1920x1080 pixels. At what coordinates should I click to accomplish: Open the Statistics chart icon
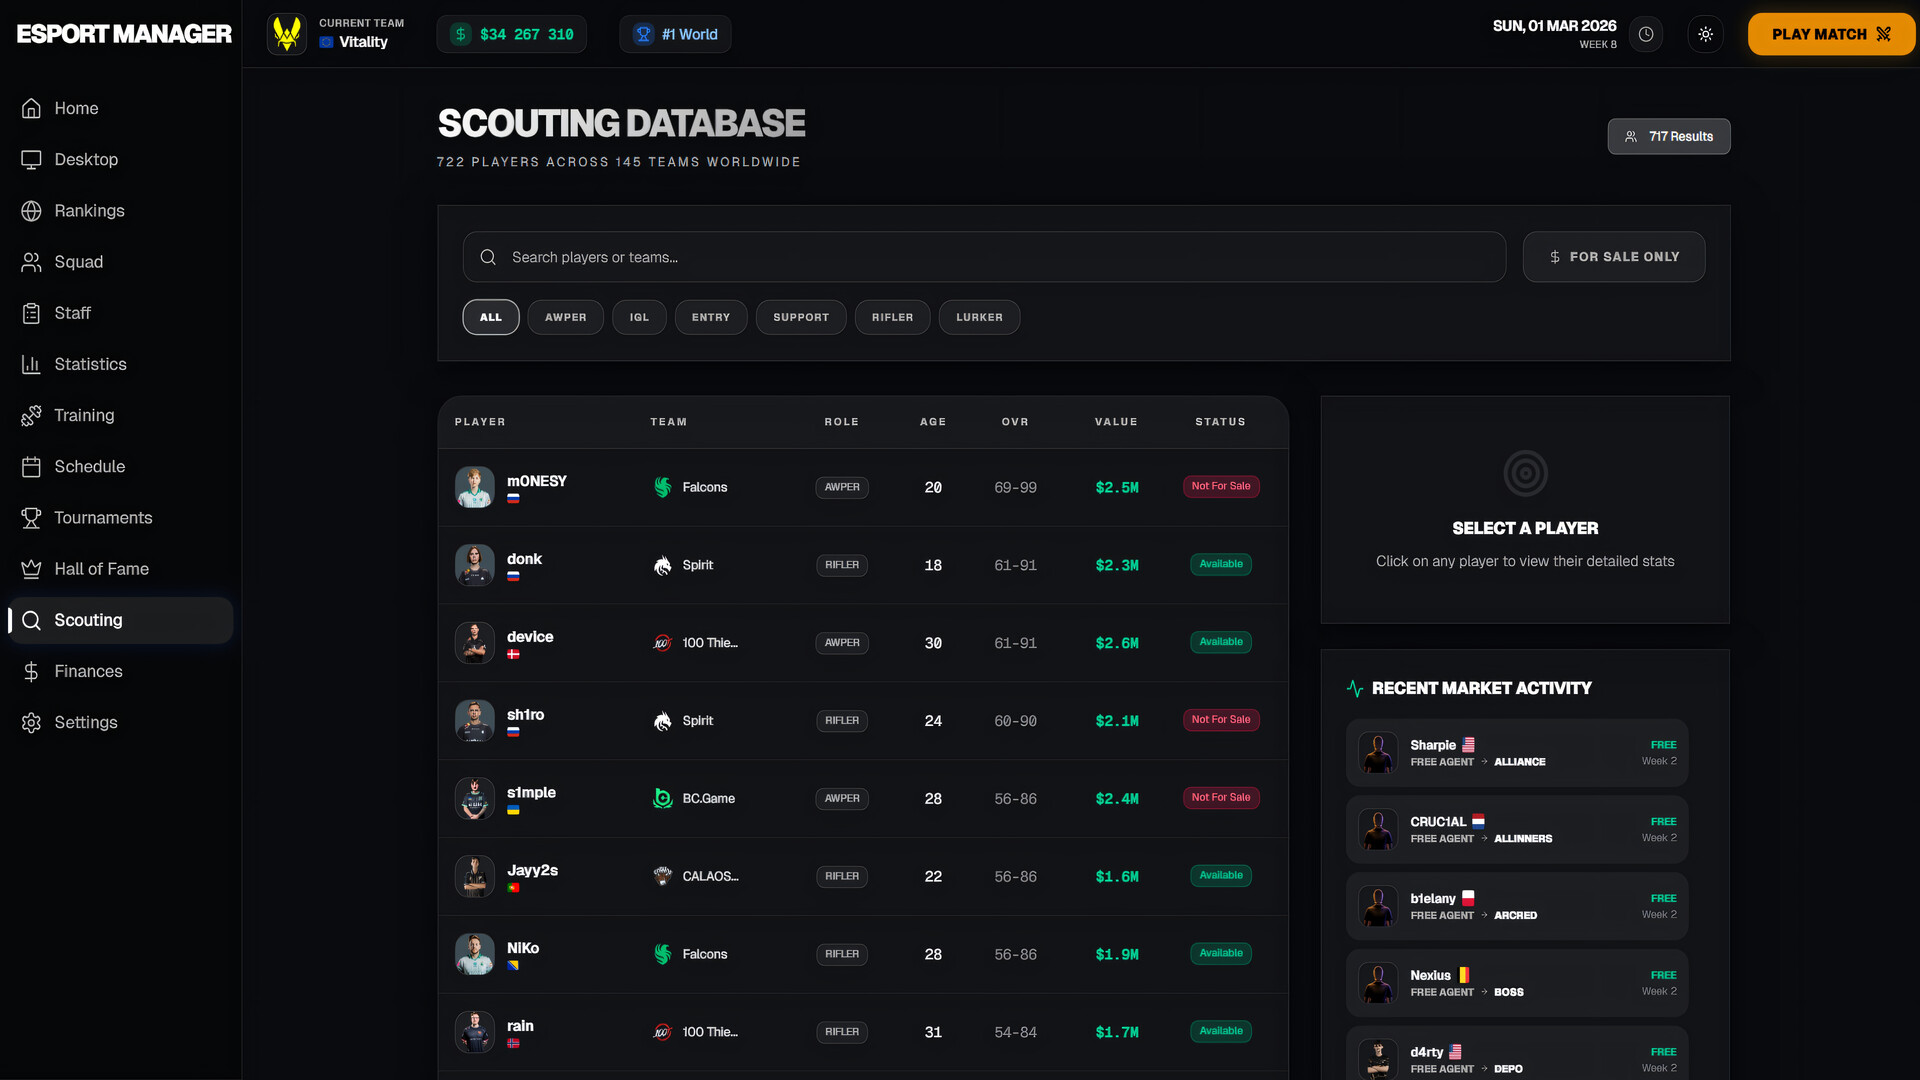click(x=31, y=364)
